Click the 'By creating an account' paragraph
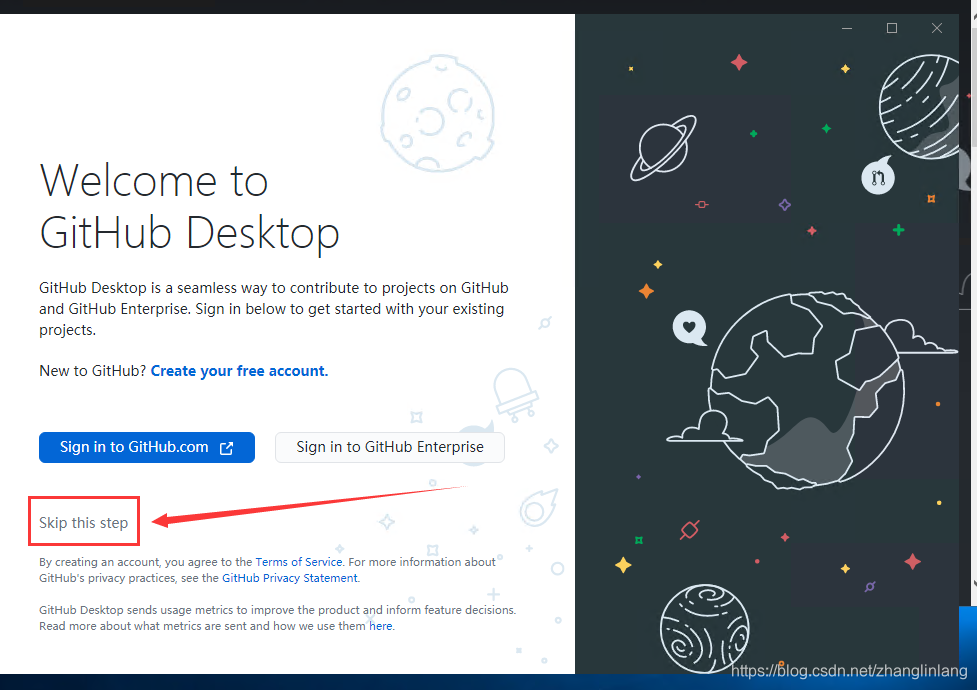The height and width of the screenshot is (690, 977). point(268,570)
